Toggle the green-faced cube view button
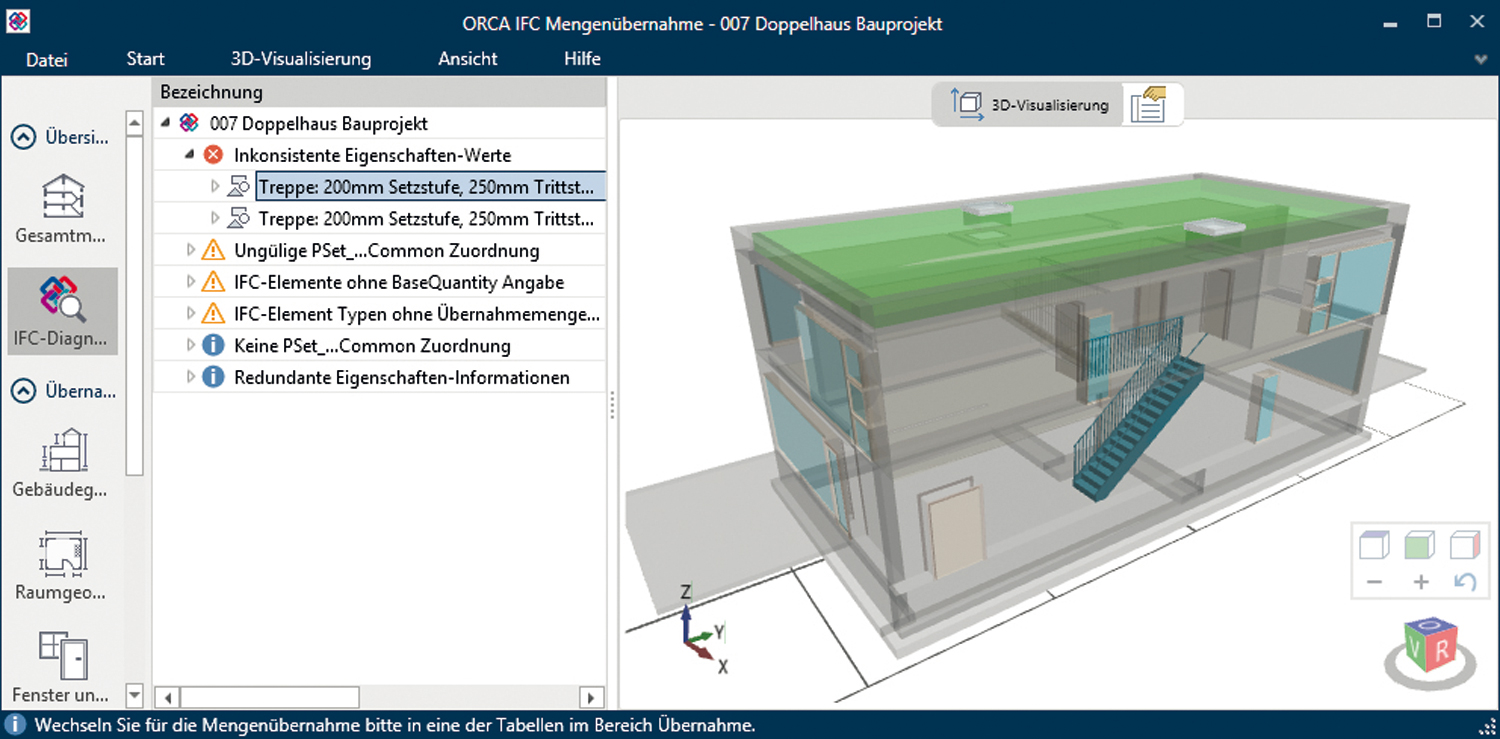Image resolution: width=1500 pixels, height=739 pixels. (x=1420, y=545)
